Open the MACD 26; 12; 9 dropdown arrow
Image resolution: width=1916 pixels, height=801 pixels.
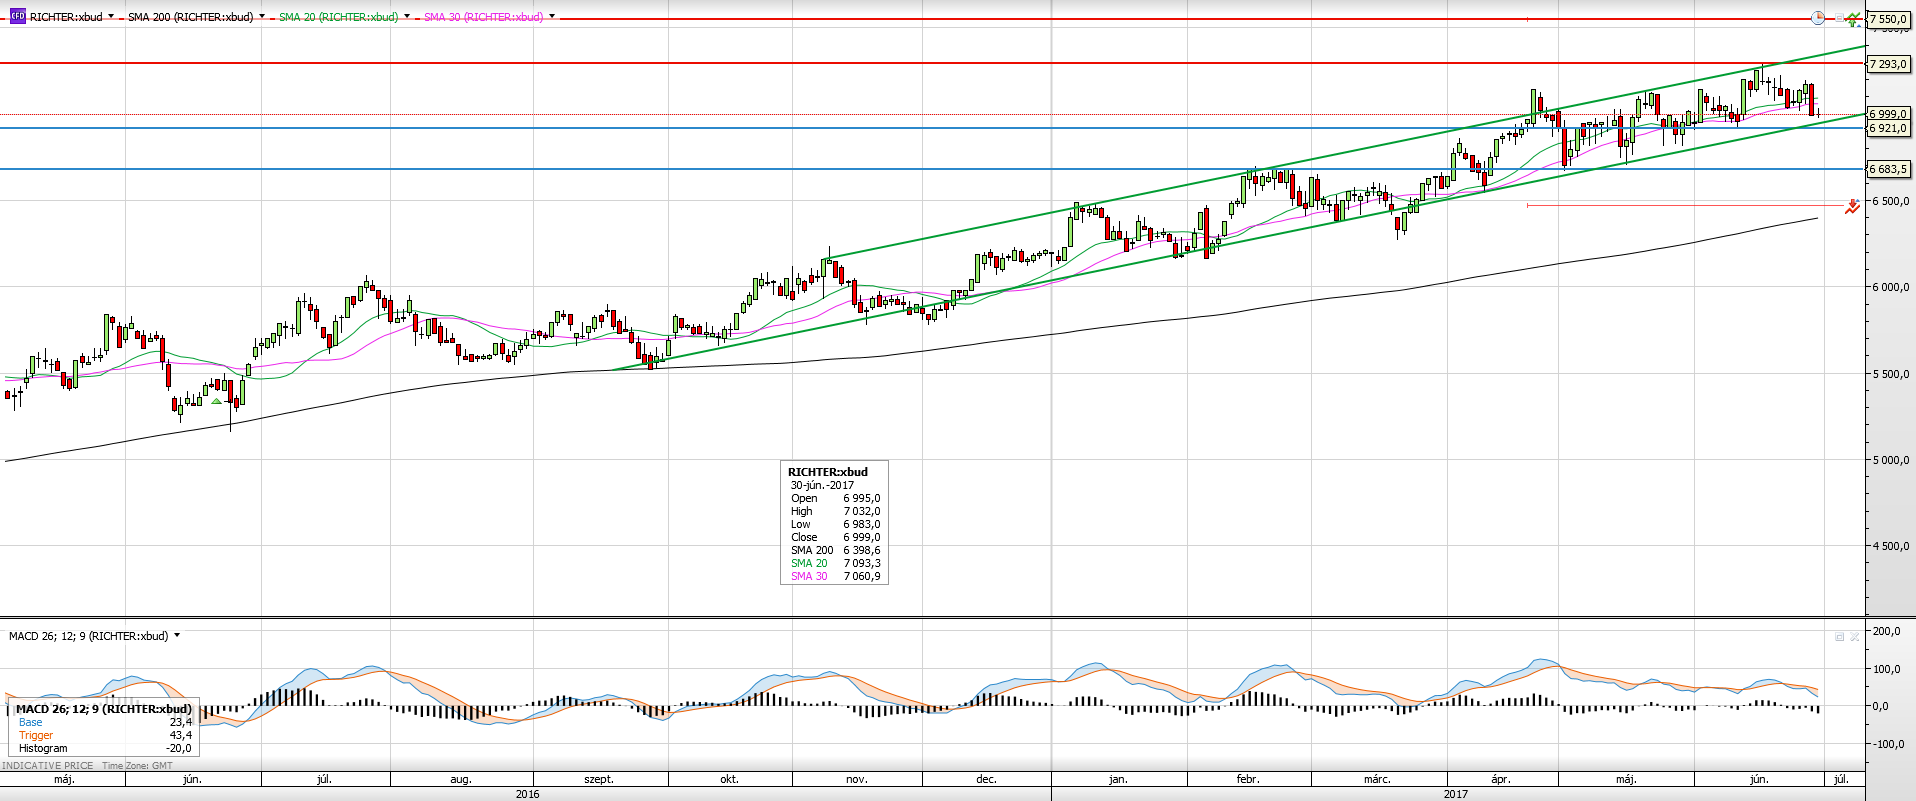tap(177, 635)
